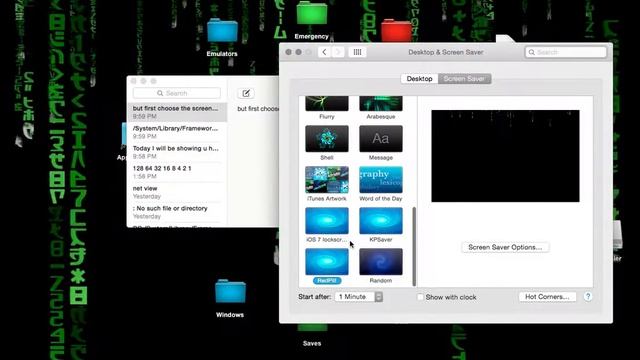
Task: Pick the Word of the Day screen saver
Action: pos(380,180)
